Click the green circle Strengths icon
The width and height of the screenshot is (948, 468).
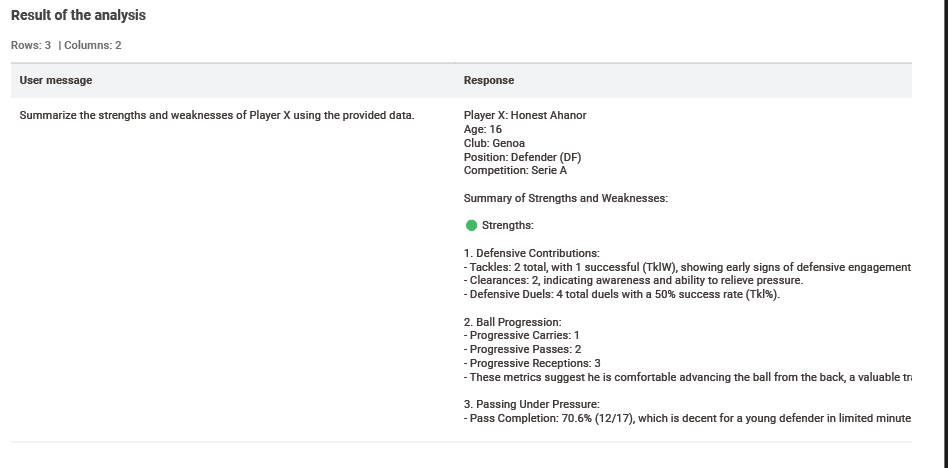[x=472, y=226]
